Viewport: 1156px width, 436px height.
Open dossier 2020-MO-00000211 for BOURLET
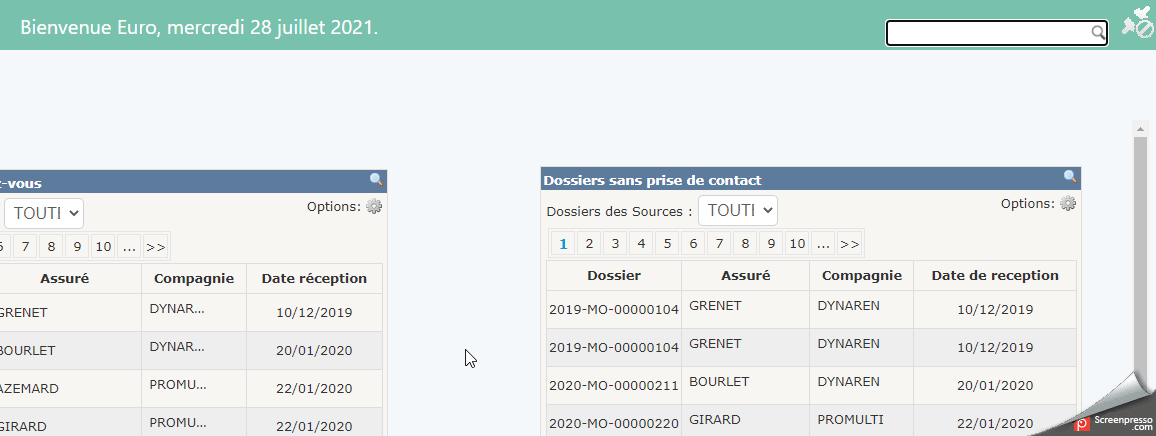613,385
